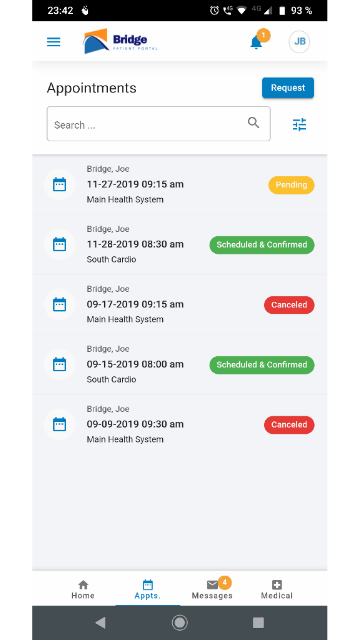Select the Appts. tab
360x640 pixels.
pos(148,589)
